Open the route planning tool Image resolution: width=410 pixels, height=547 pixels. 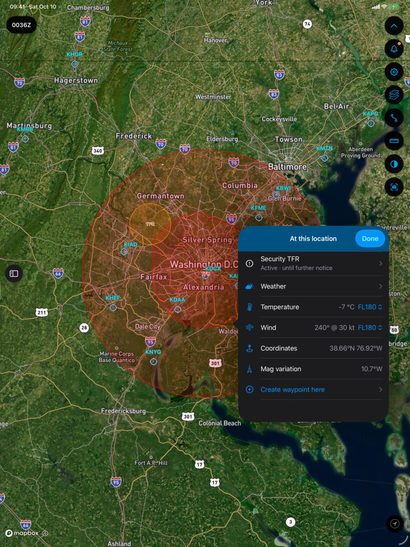click(394, 118)
